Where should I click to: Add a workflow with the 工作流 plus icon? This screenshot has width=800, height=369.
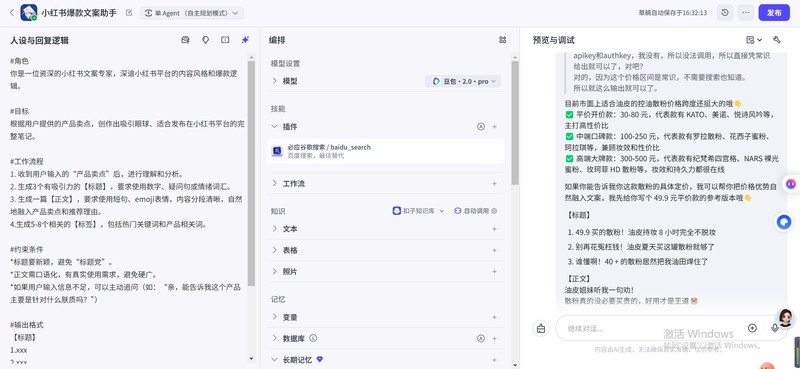point(494,184)
